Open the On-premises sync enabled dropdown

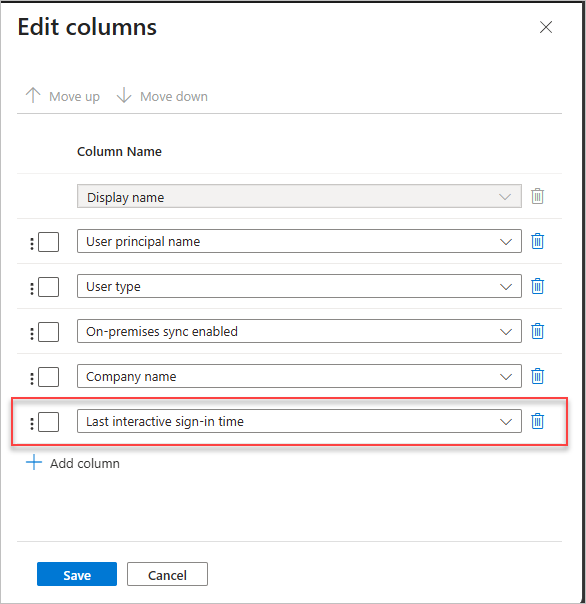pos(299,331)
